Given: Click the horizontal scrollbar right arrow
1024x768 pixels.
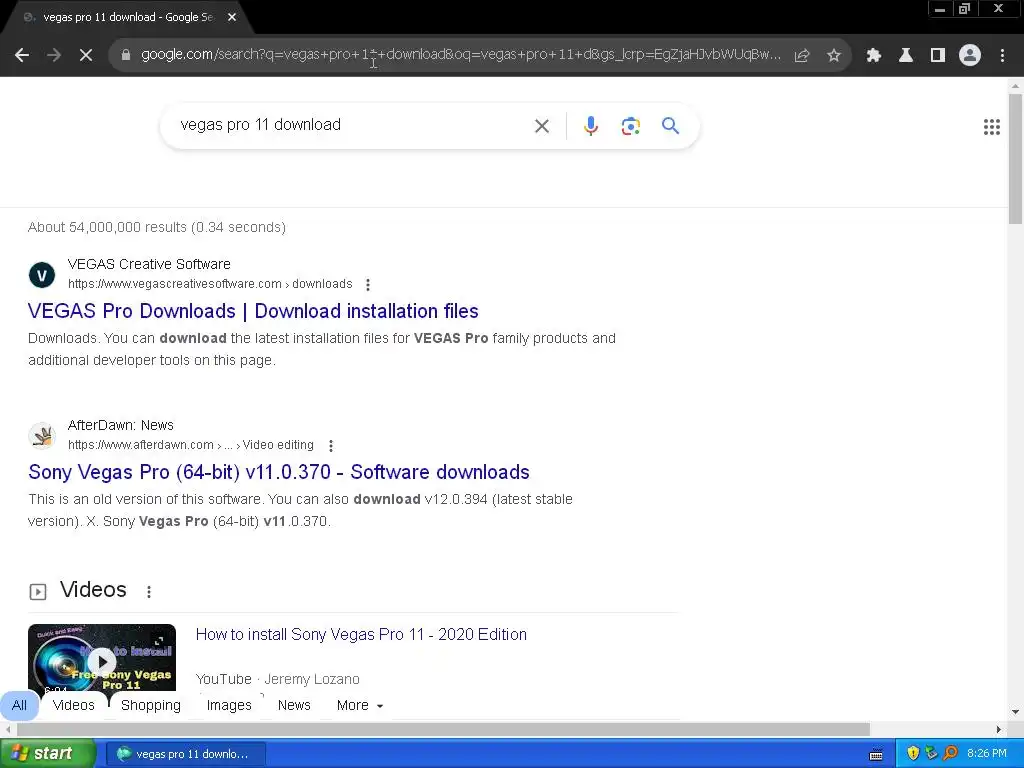Looking at the screenshot, I should click(999, 729).
